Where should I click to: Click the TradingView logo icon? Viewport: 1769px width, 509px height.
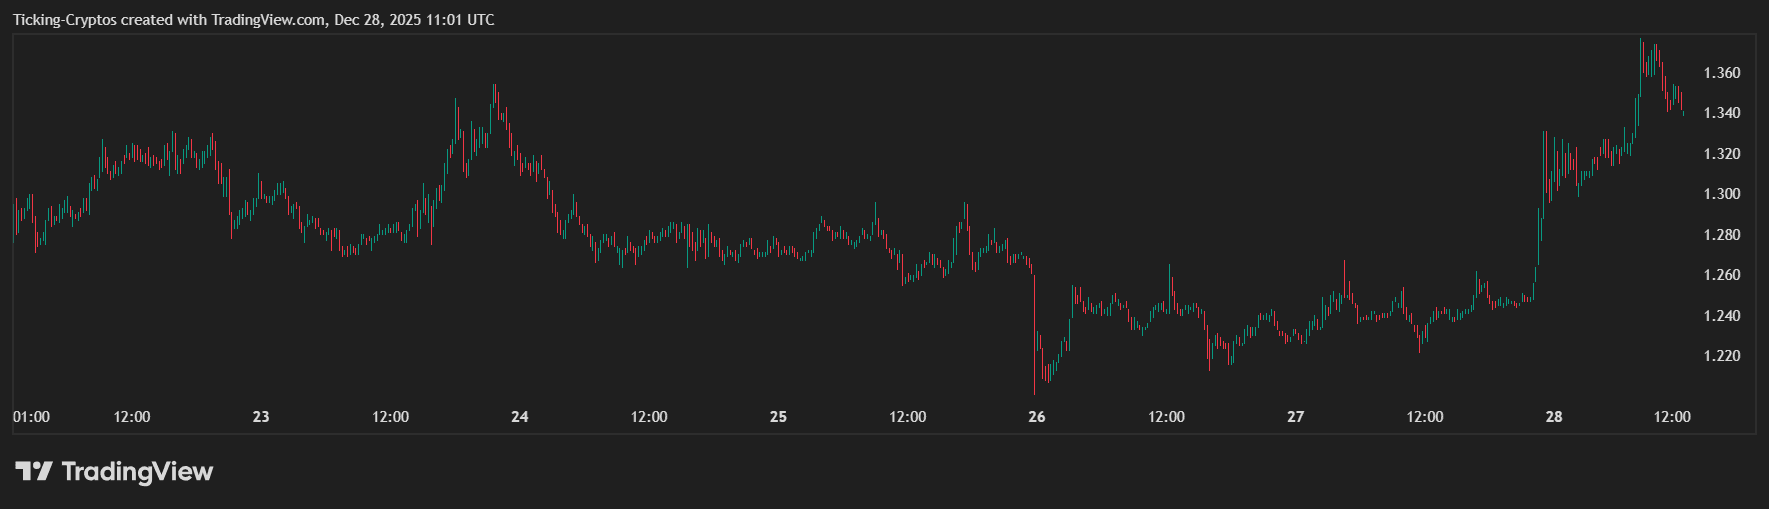point(33,471)
